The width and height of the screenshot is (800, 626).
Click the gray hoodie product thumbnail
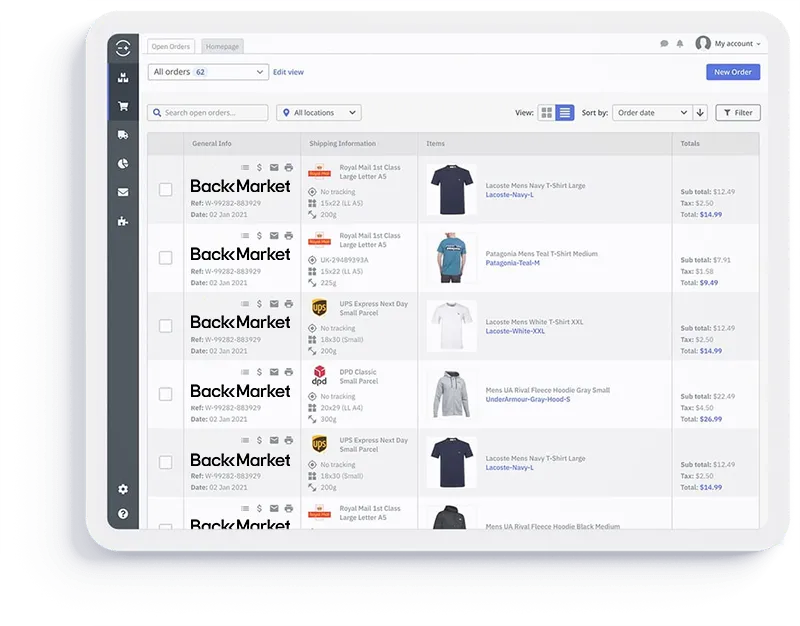(x=452, y=394)
